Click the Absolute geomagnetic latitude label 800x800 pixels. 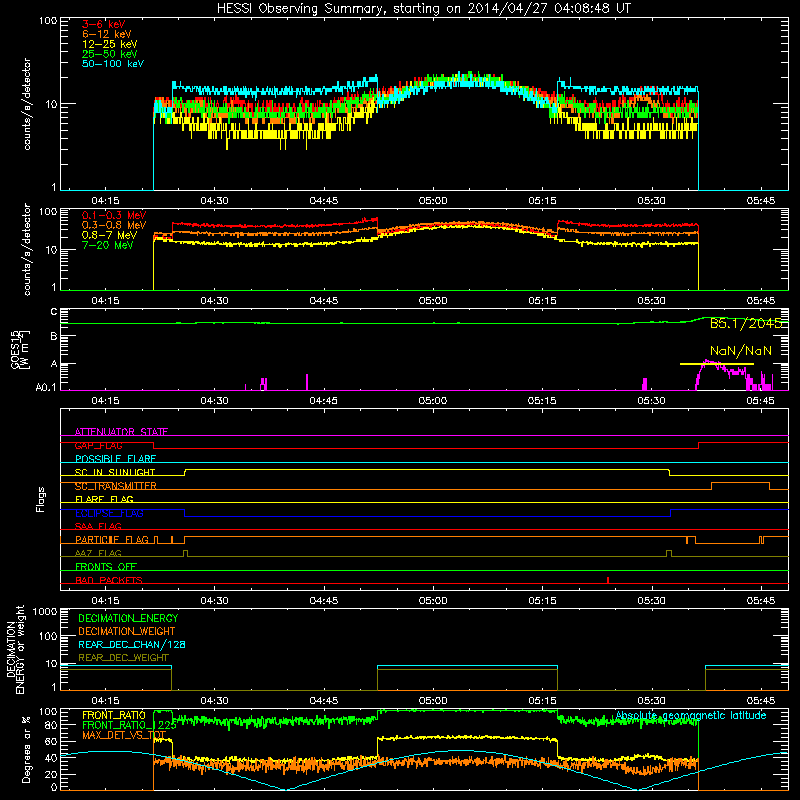click(691, 715)
